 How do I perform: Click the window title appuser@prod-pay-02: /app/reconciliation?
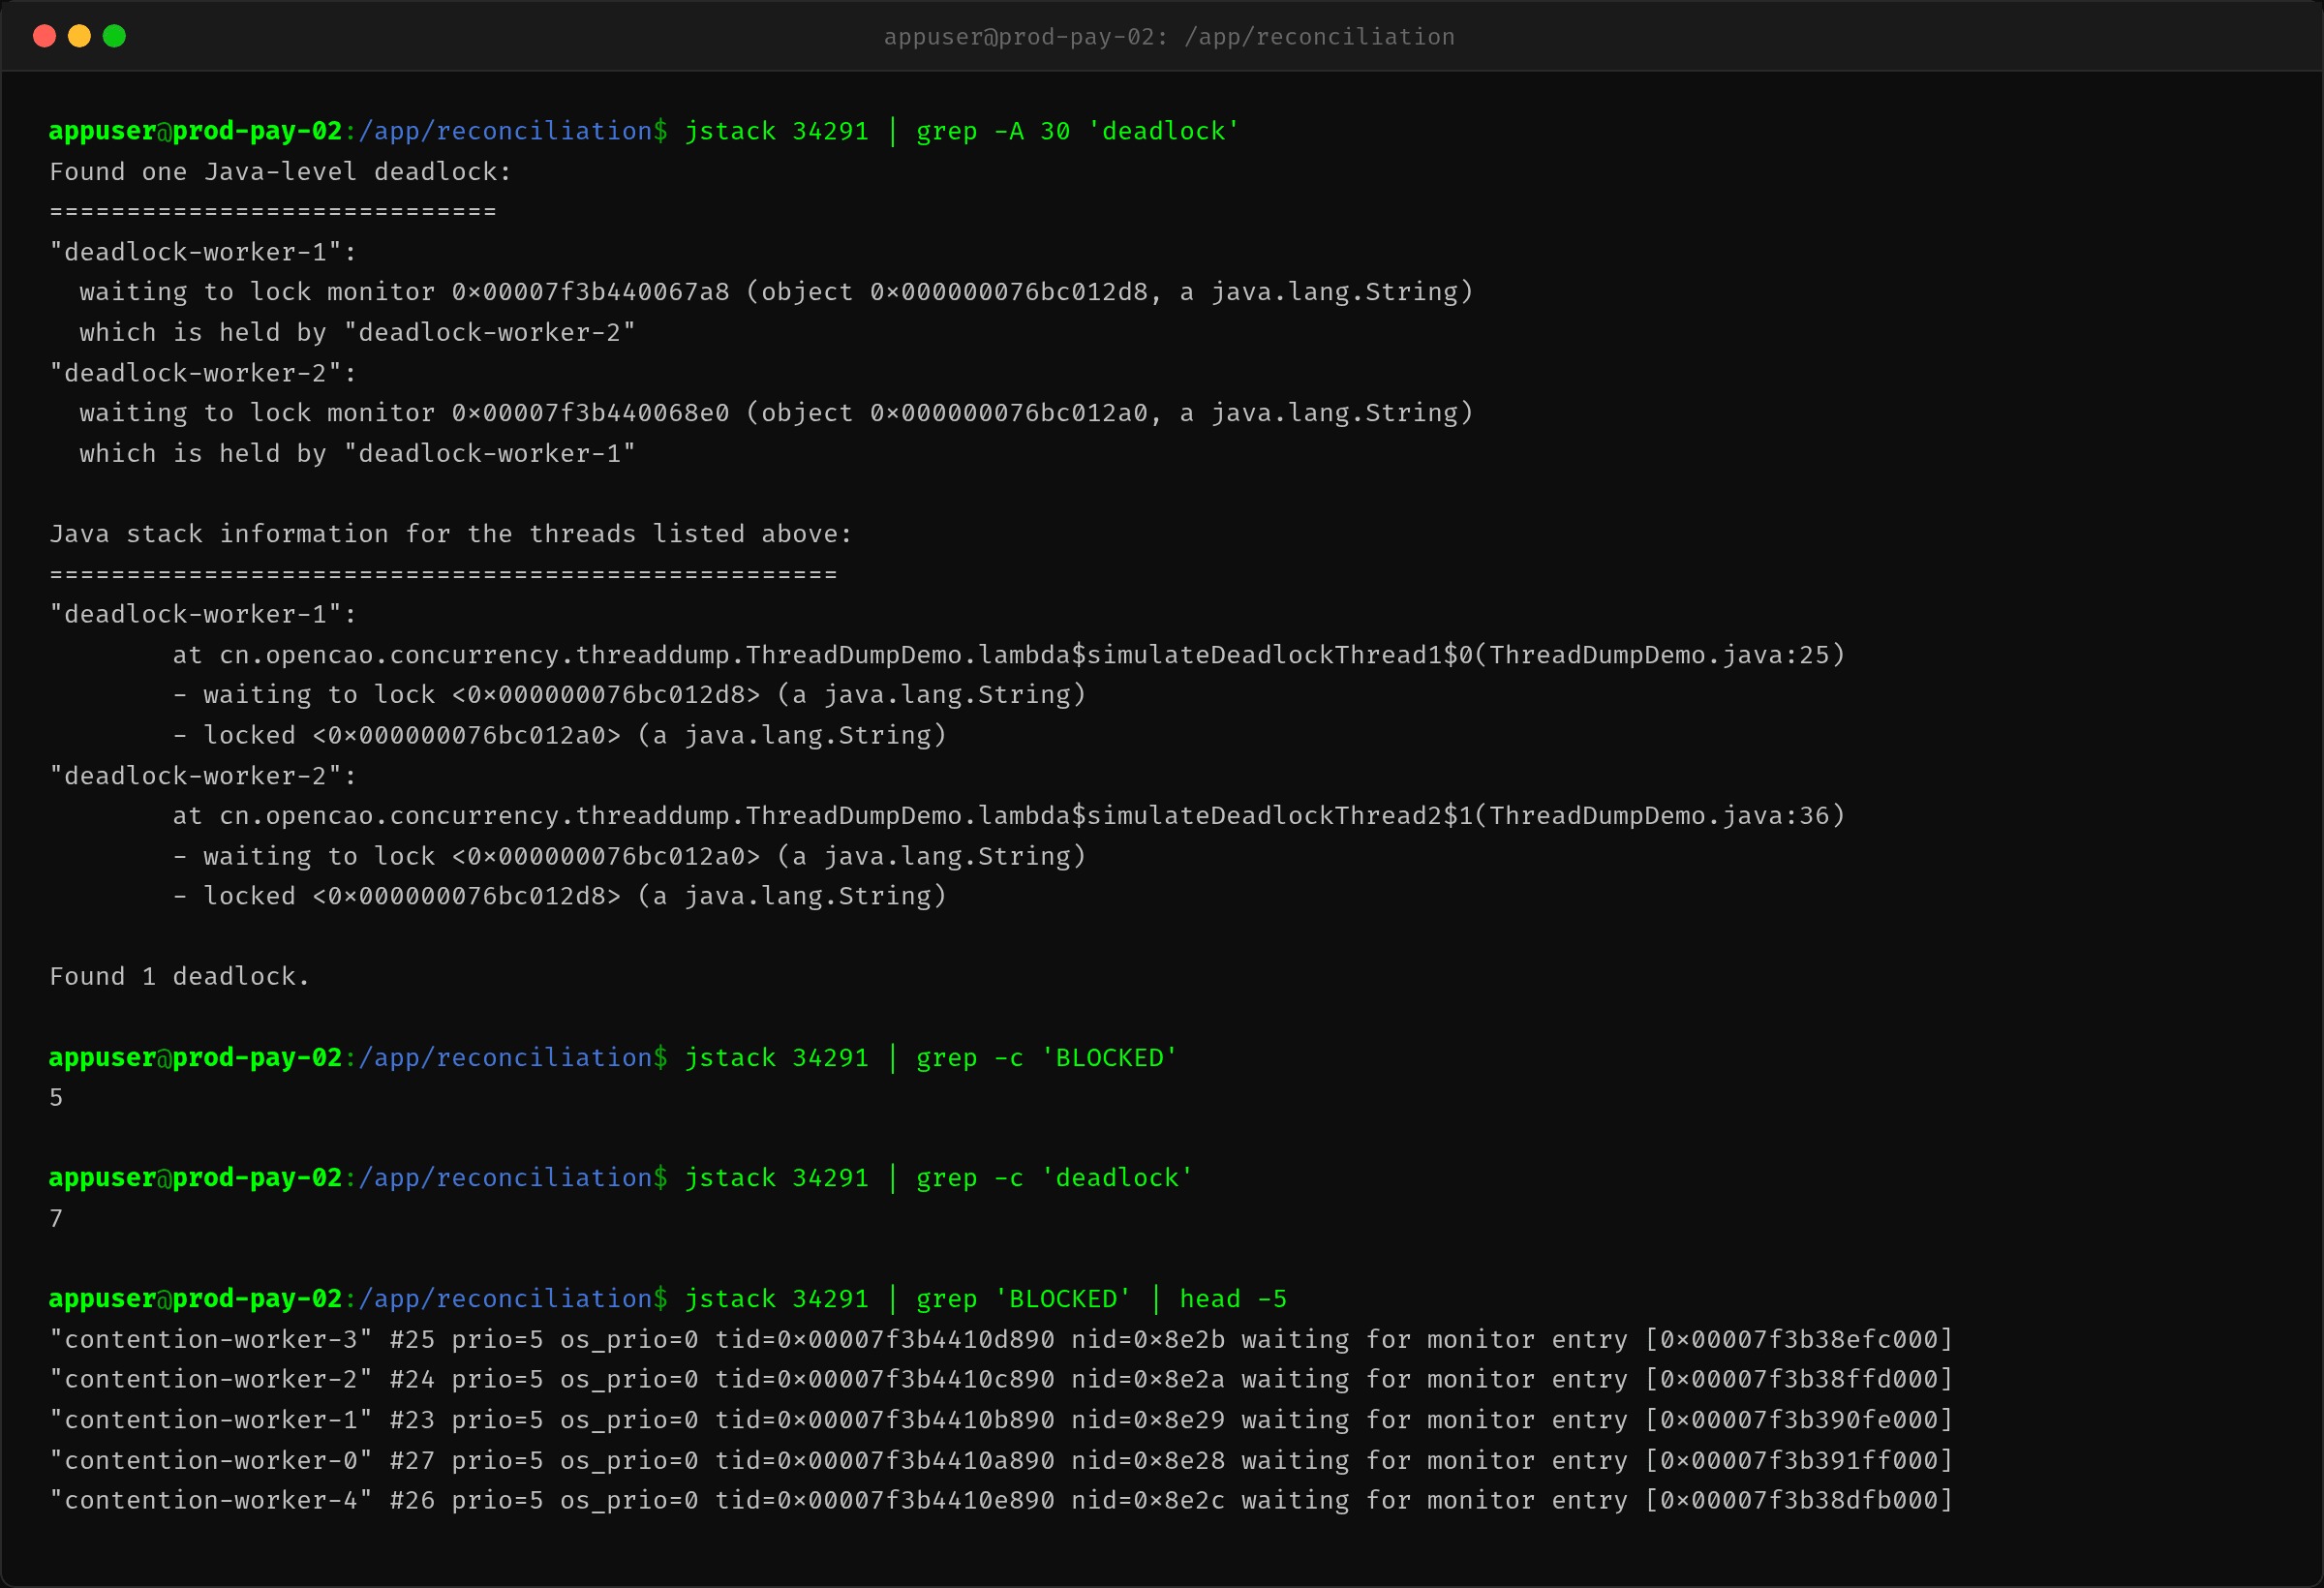point(1169,37)
